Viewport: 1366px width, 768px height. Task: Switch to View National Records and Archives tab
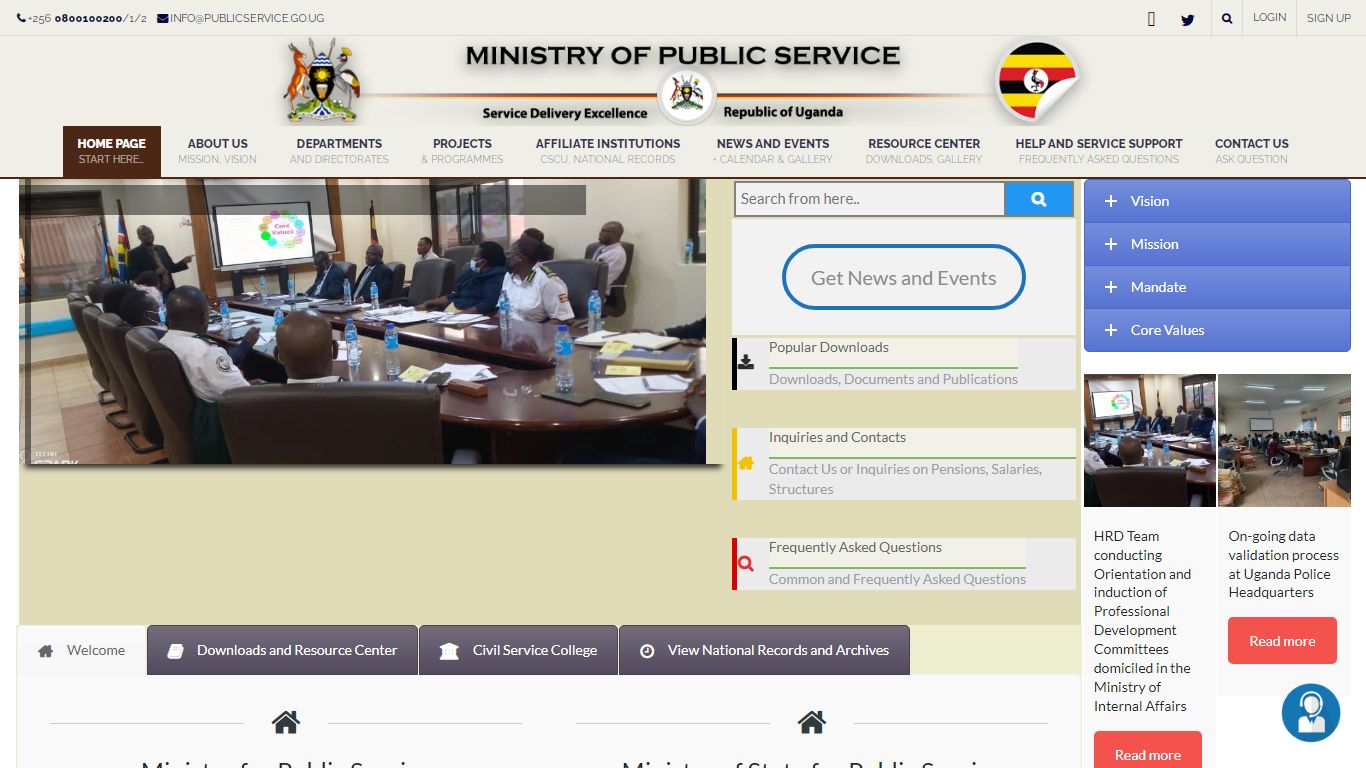(764, 650)
